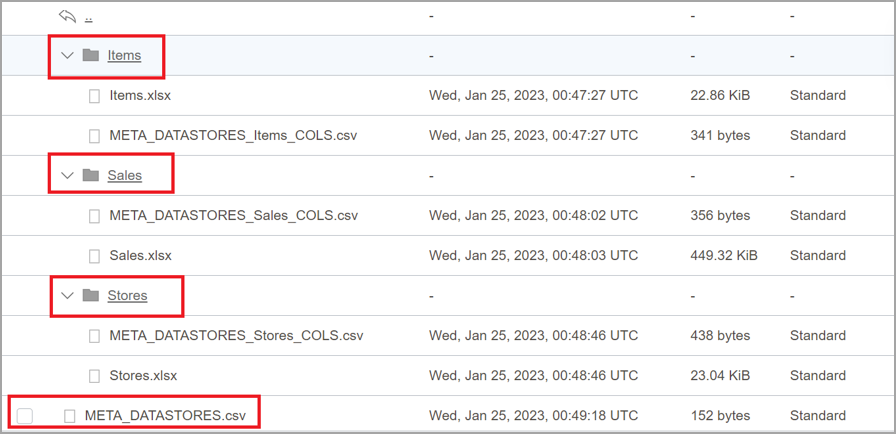Screen dimensions: 896x434
Task: Click the file icon beside Stores.xlsx
Action: click(95, 376)
